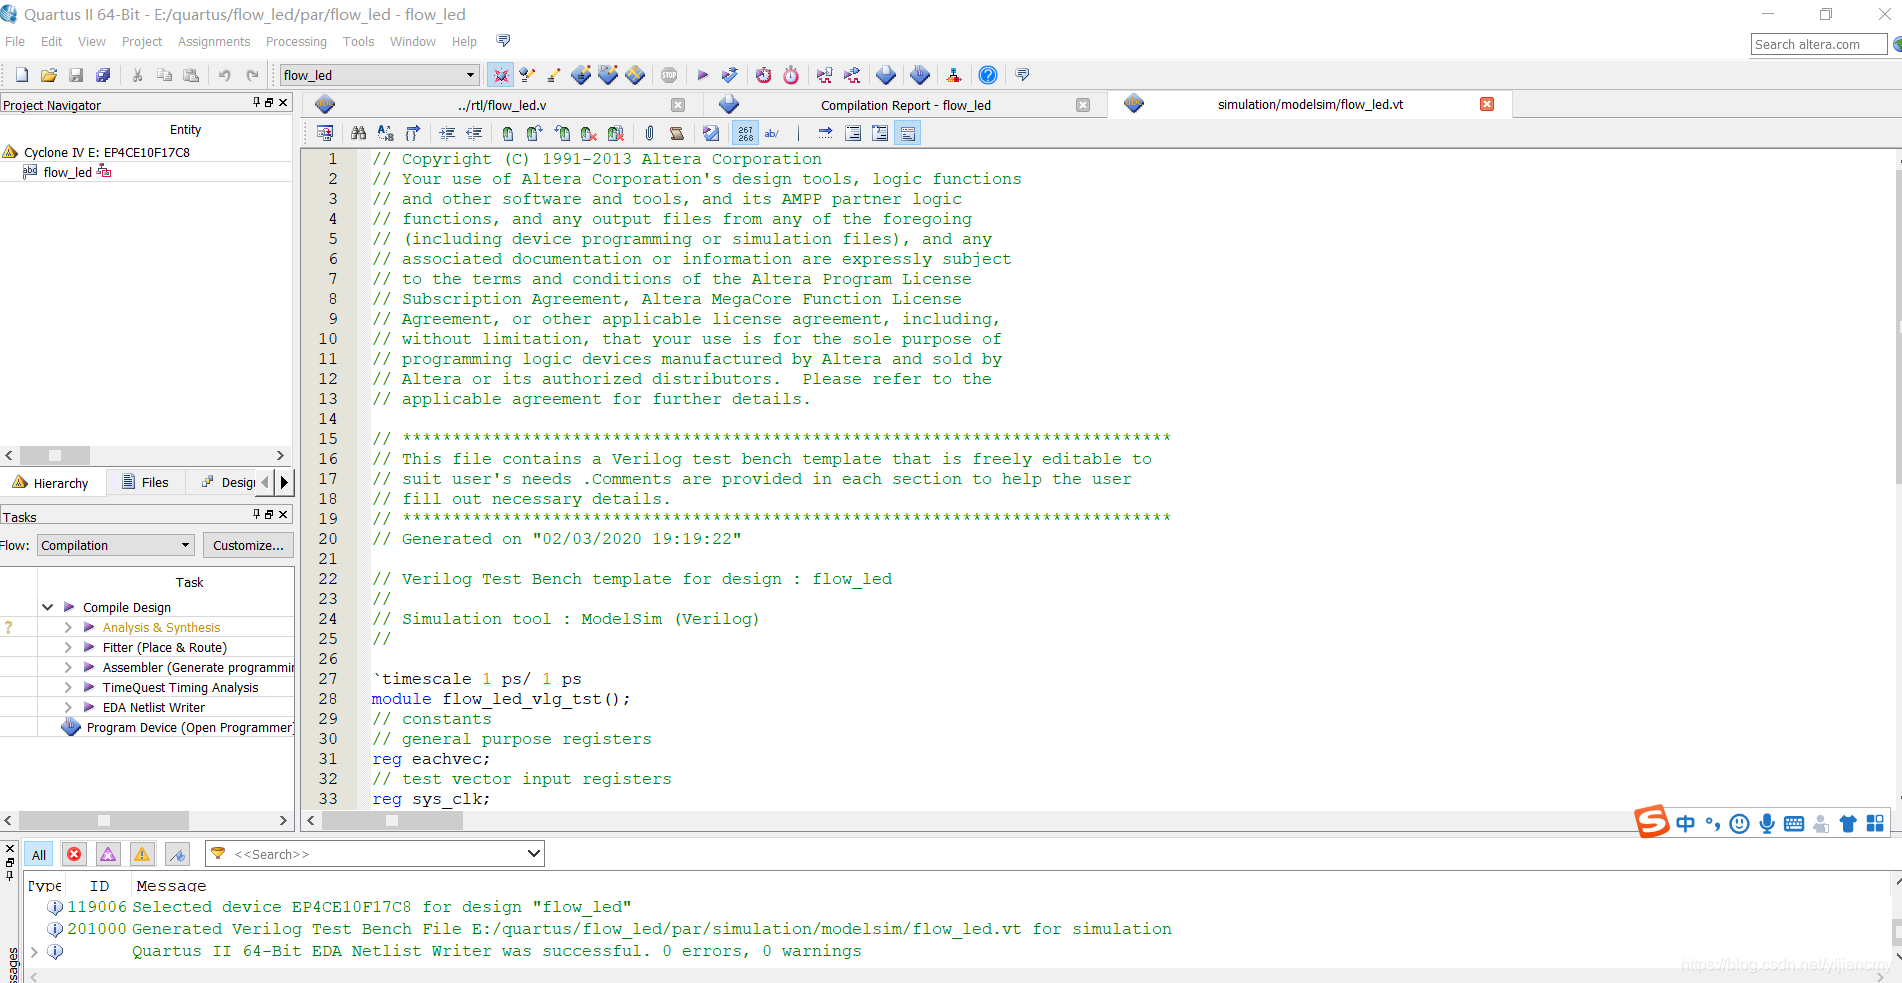Open the messages search filter dropdown
Image resolution: width=1902 pixels, height=983 pixels.
534,853
